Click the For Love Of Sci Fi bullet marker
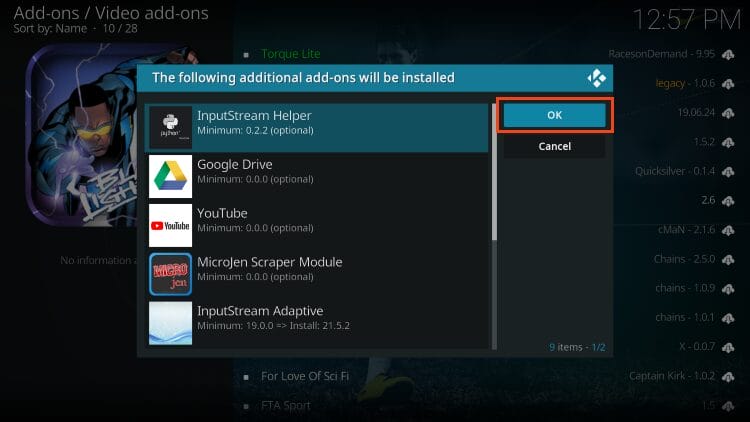Viewport: 750px width, 422px height. pos(246,377)
